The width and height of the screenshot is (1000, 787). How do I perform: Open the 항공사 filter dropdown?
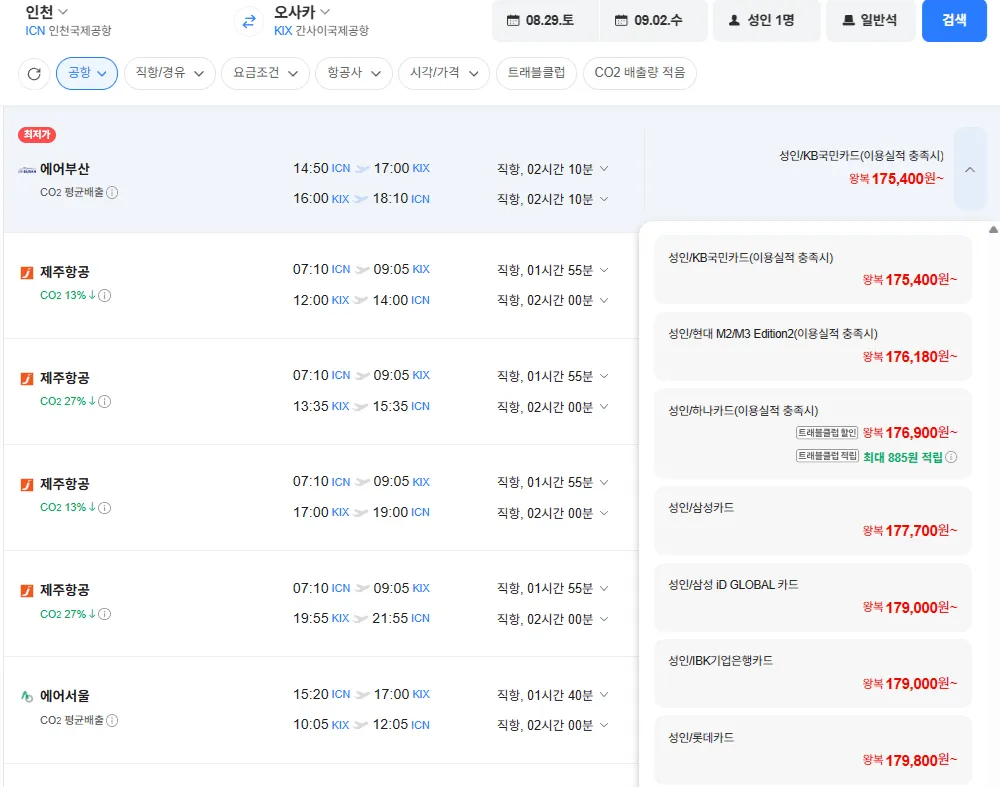(354, 73)
